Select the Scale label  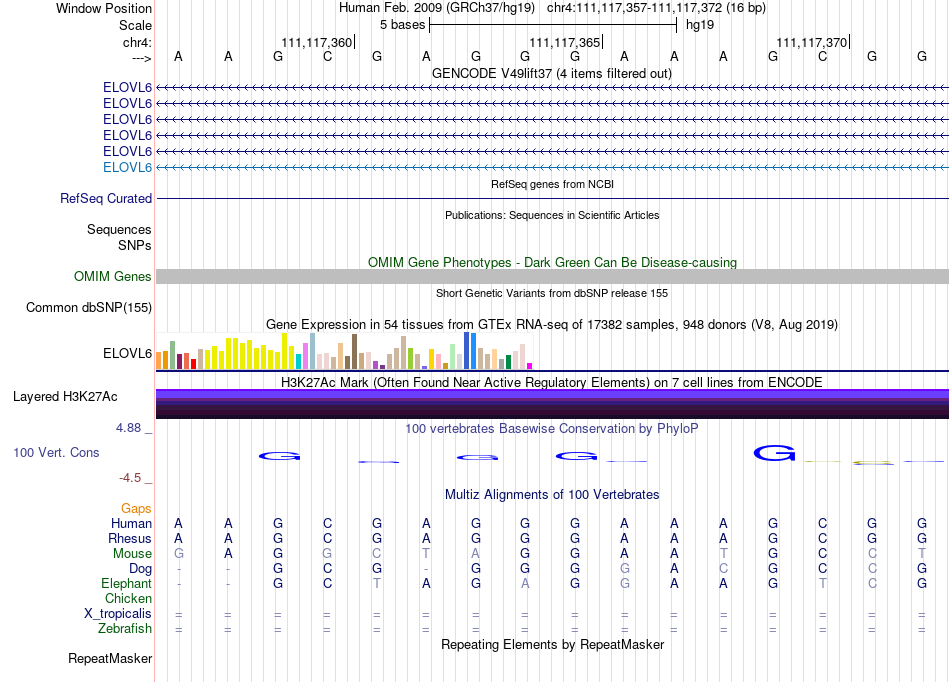[135, 25]
